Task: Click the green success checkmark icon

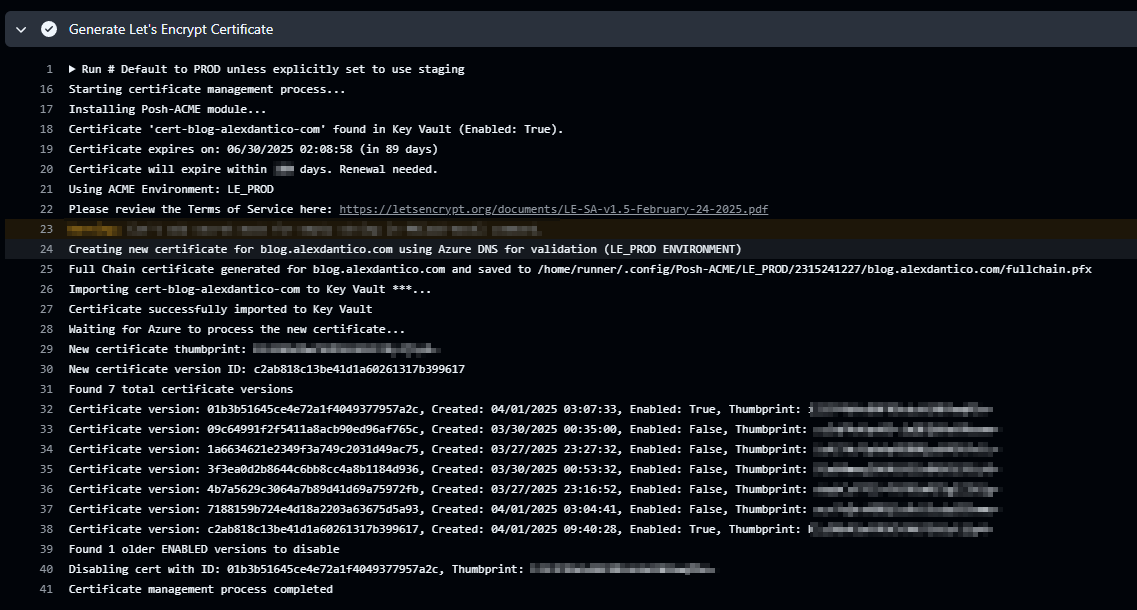Action: click(x=48, y=30)
